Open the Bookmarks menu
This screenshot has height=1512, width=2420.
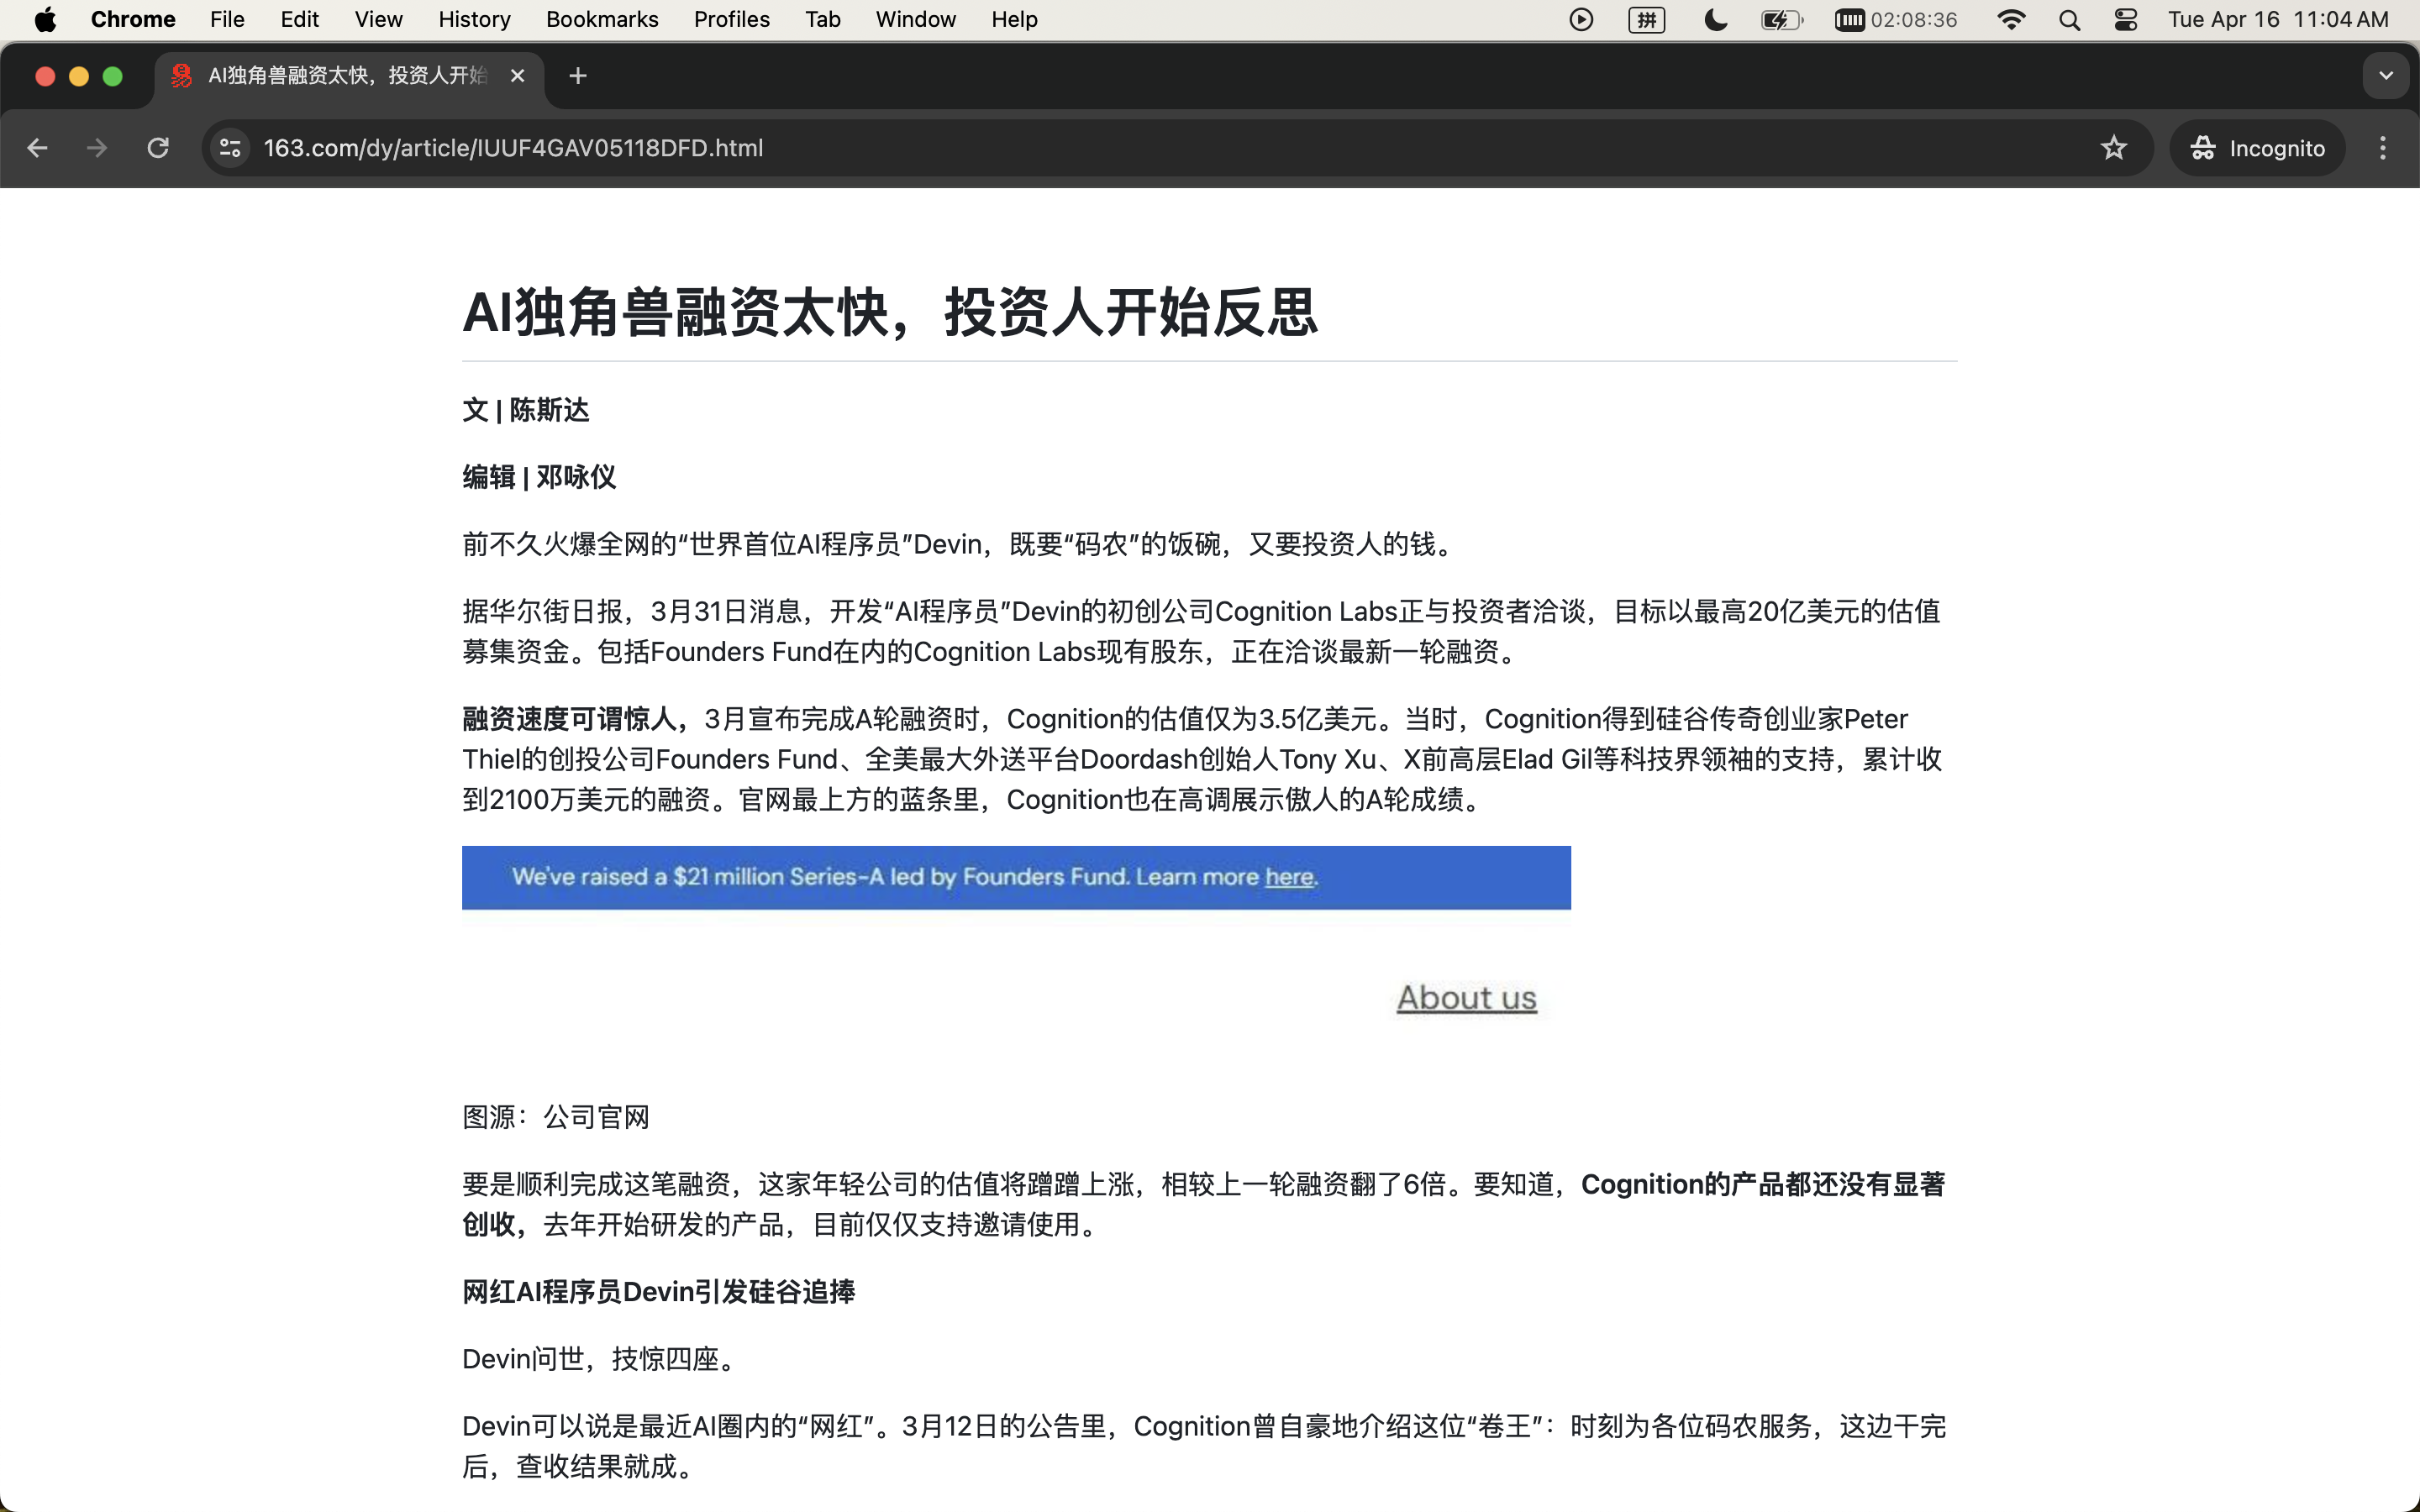coord(602,20)
